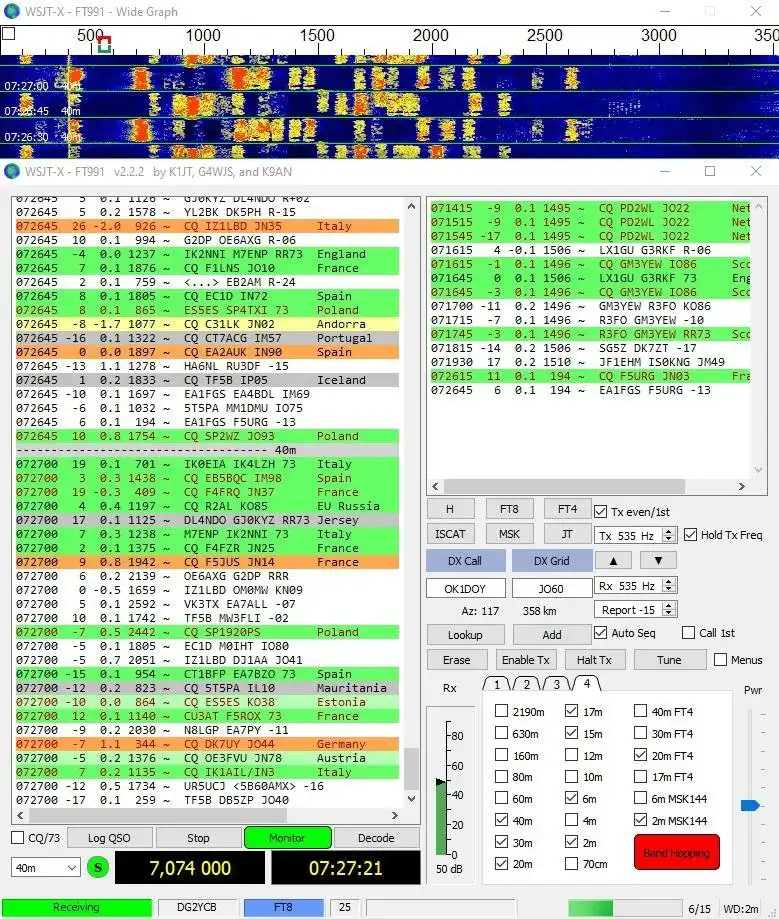Switch to tab 2

(526, 684)
